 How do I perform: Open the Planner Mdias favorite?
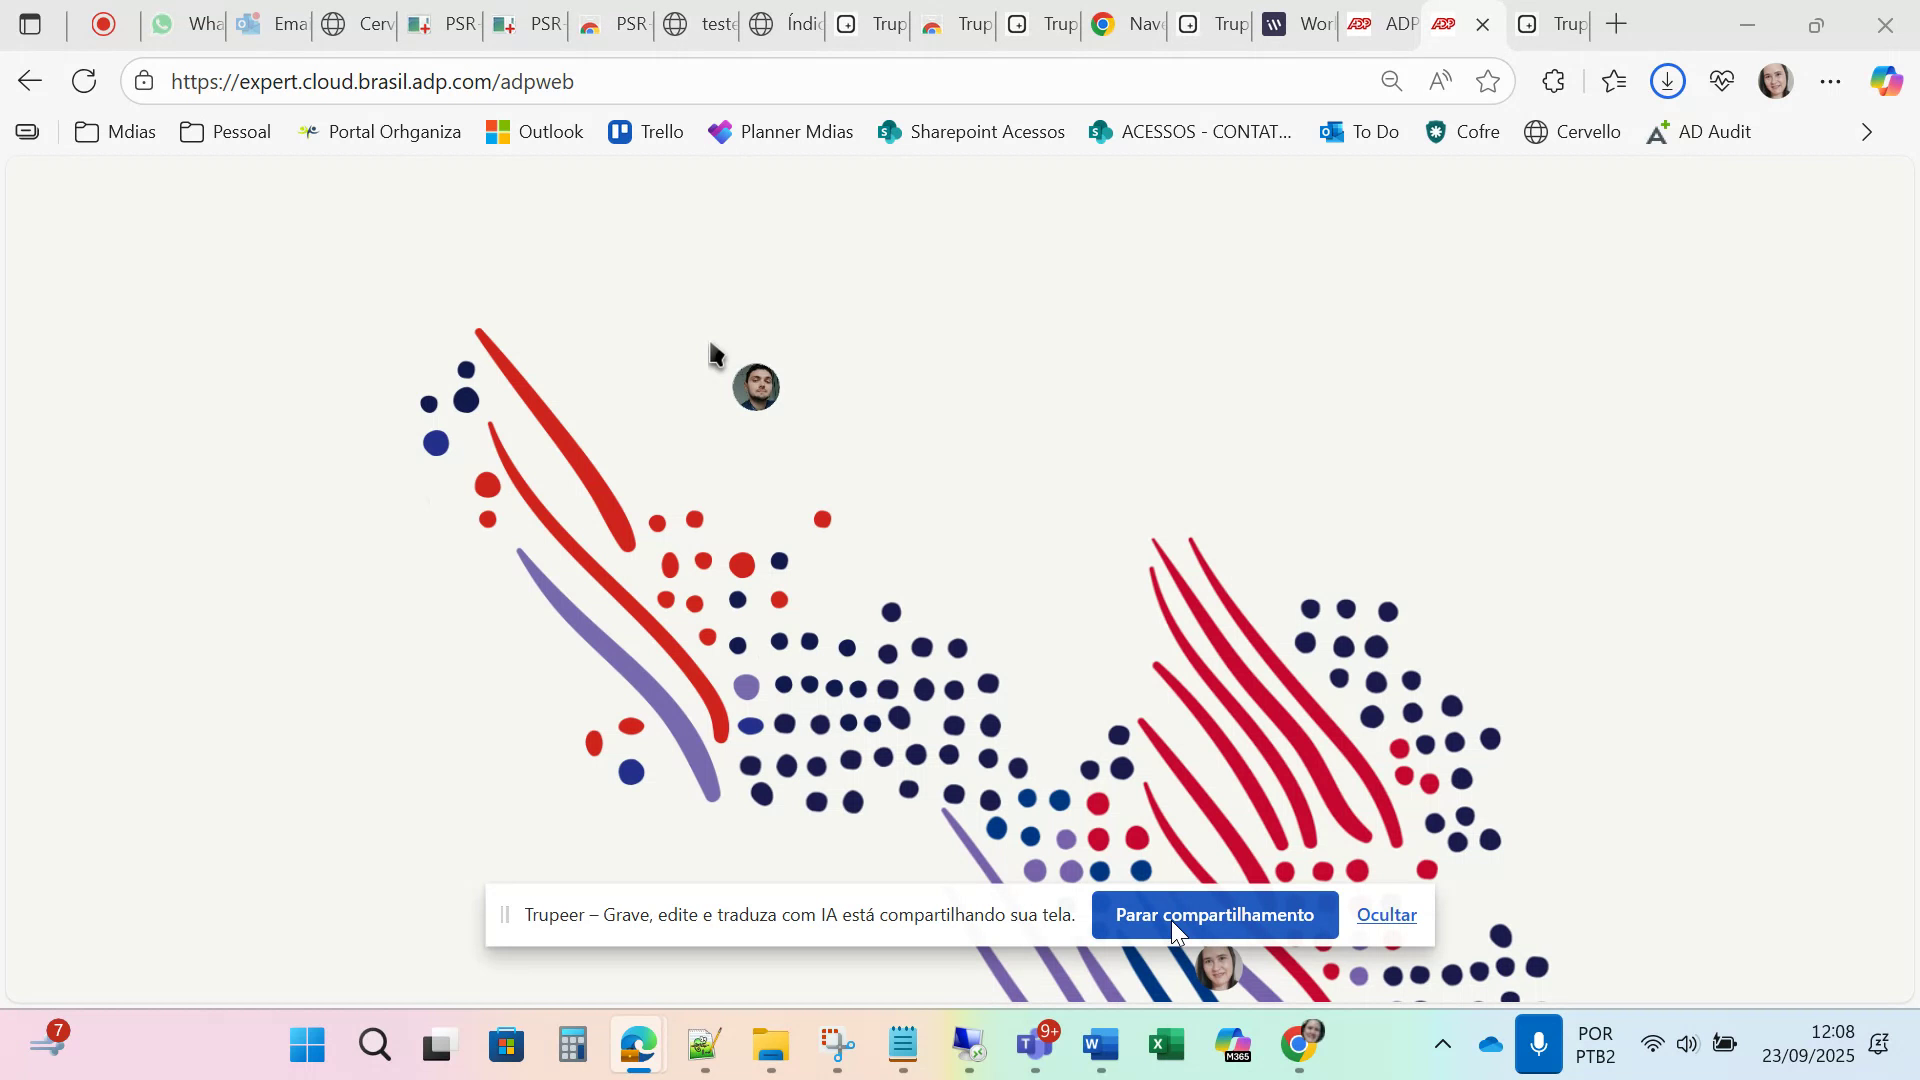pos(781,131)
